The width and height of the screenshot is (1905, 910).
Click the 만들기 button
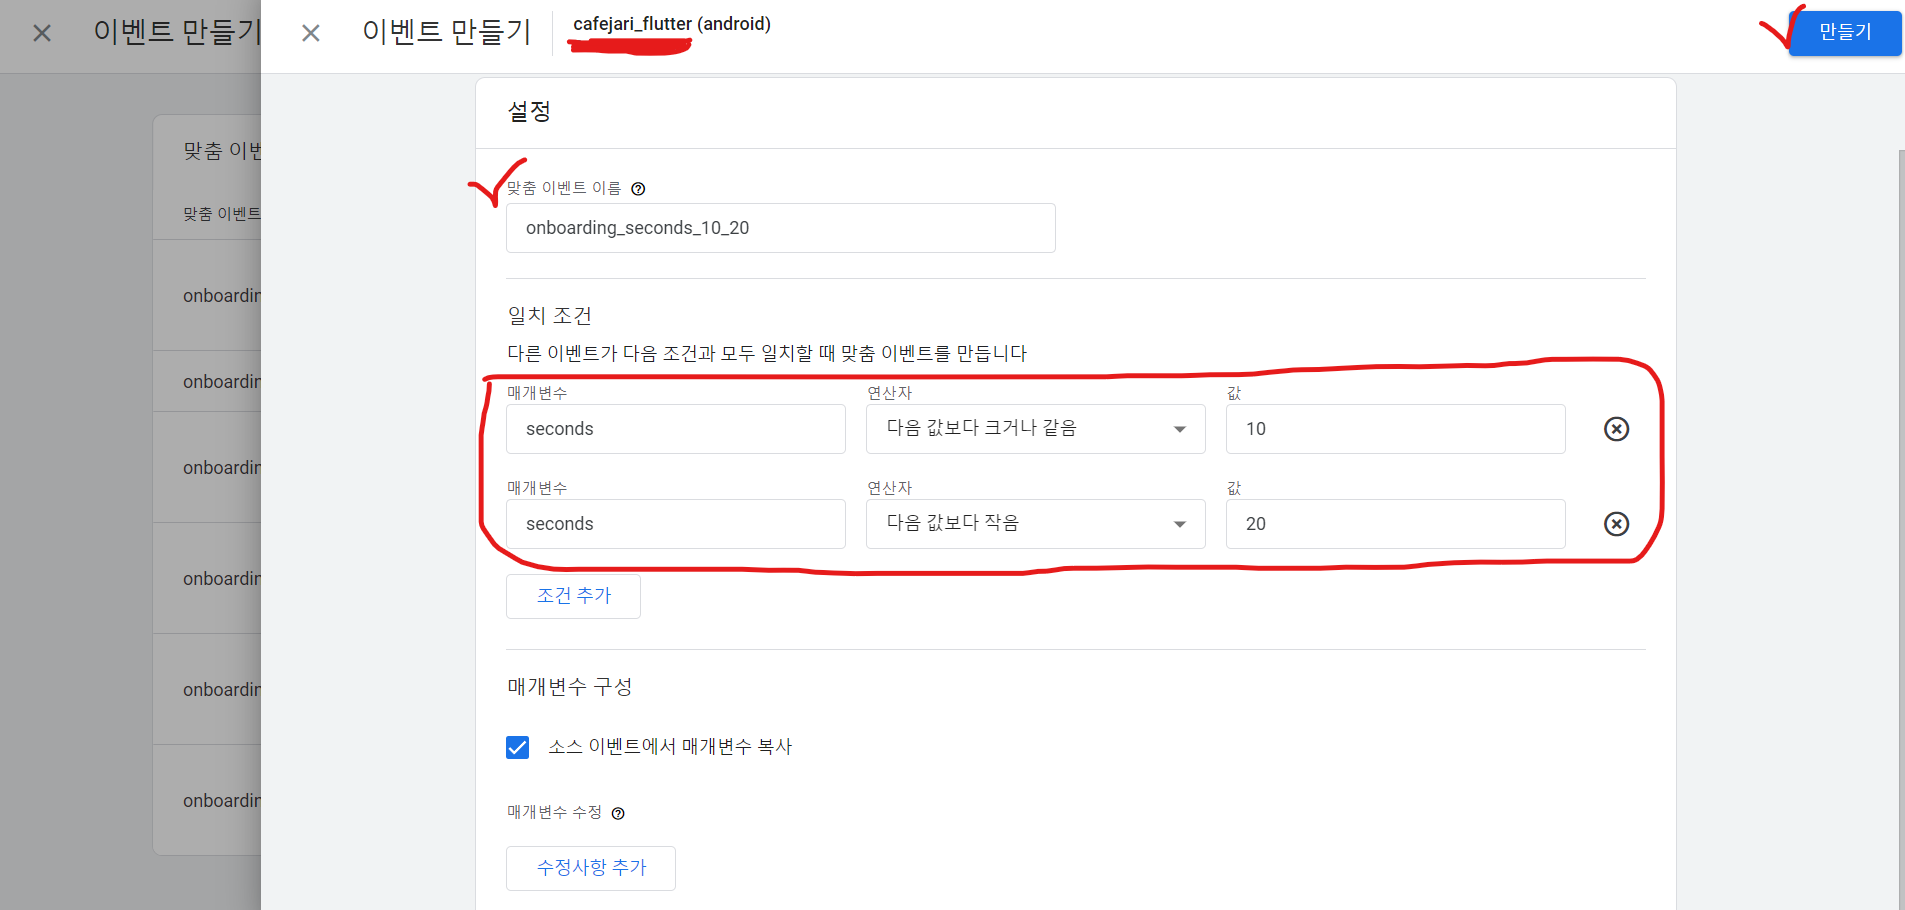(1844, 32)
